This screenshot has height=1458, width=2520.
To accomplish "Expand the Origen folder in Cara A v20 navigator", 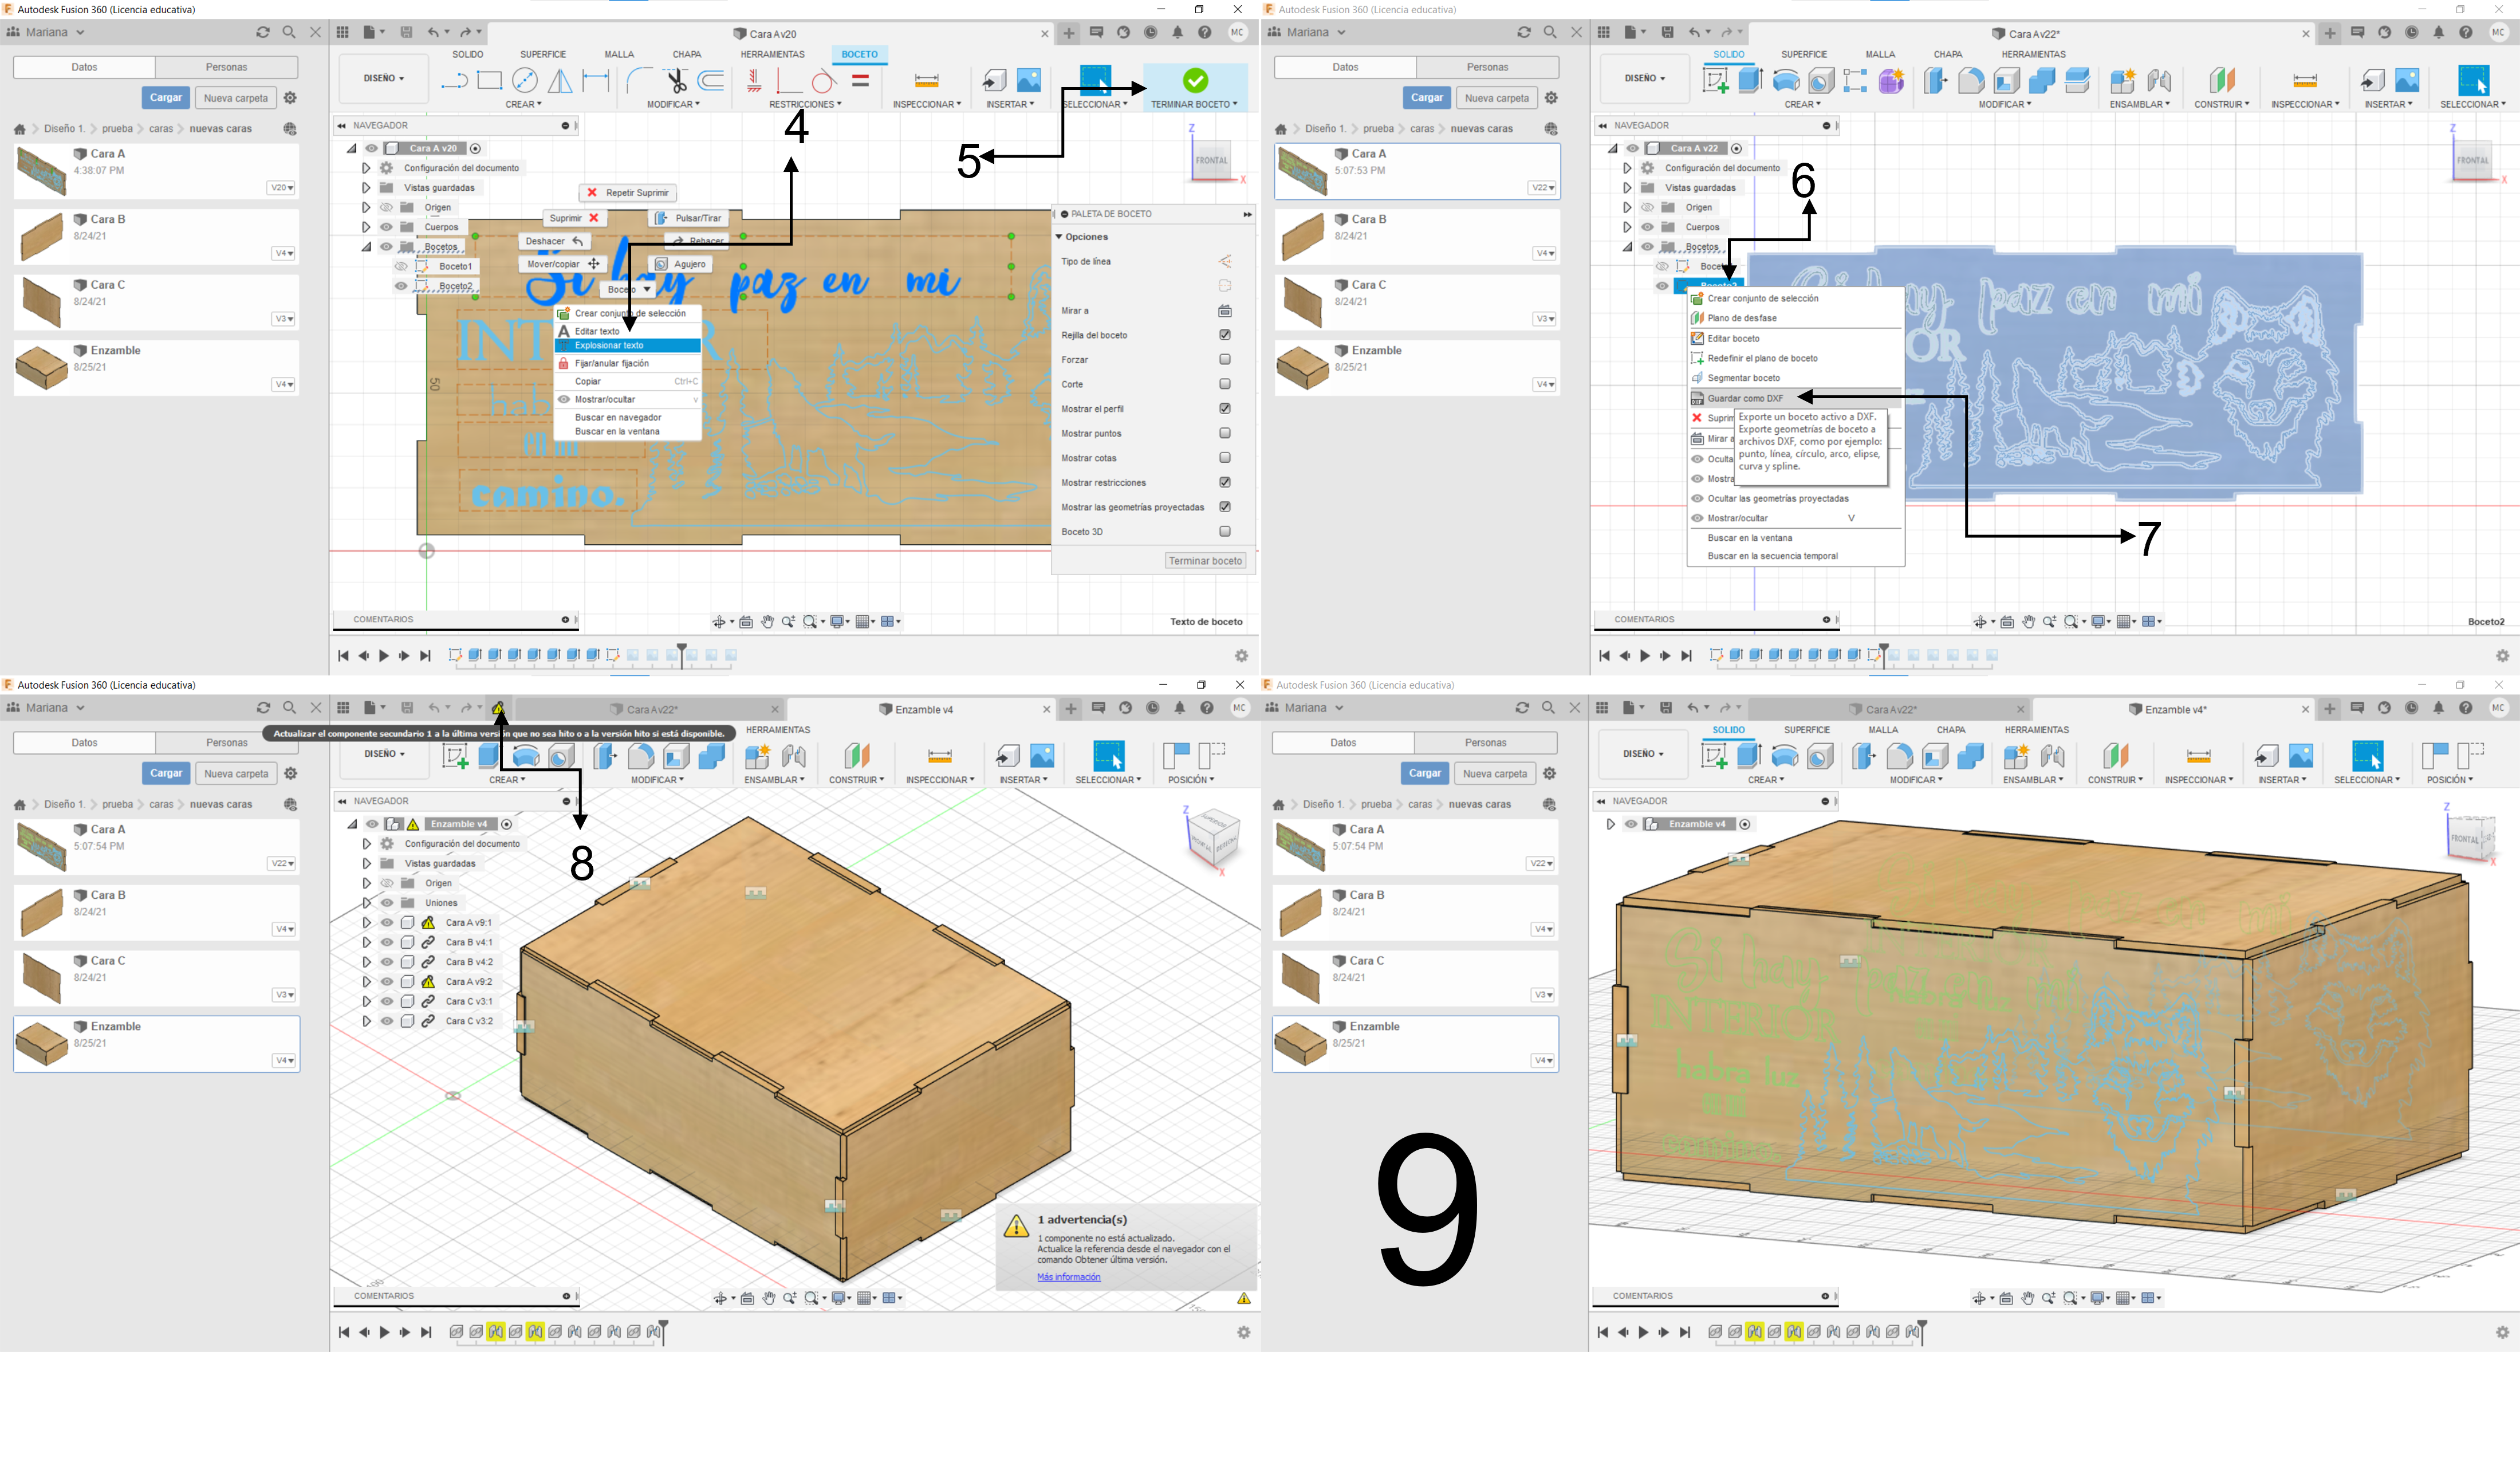I will pyautogui.click(x=366, y=207).
